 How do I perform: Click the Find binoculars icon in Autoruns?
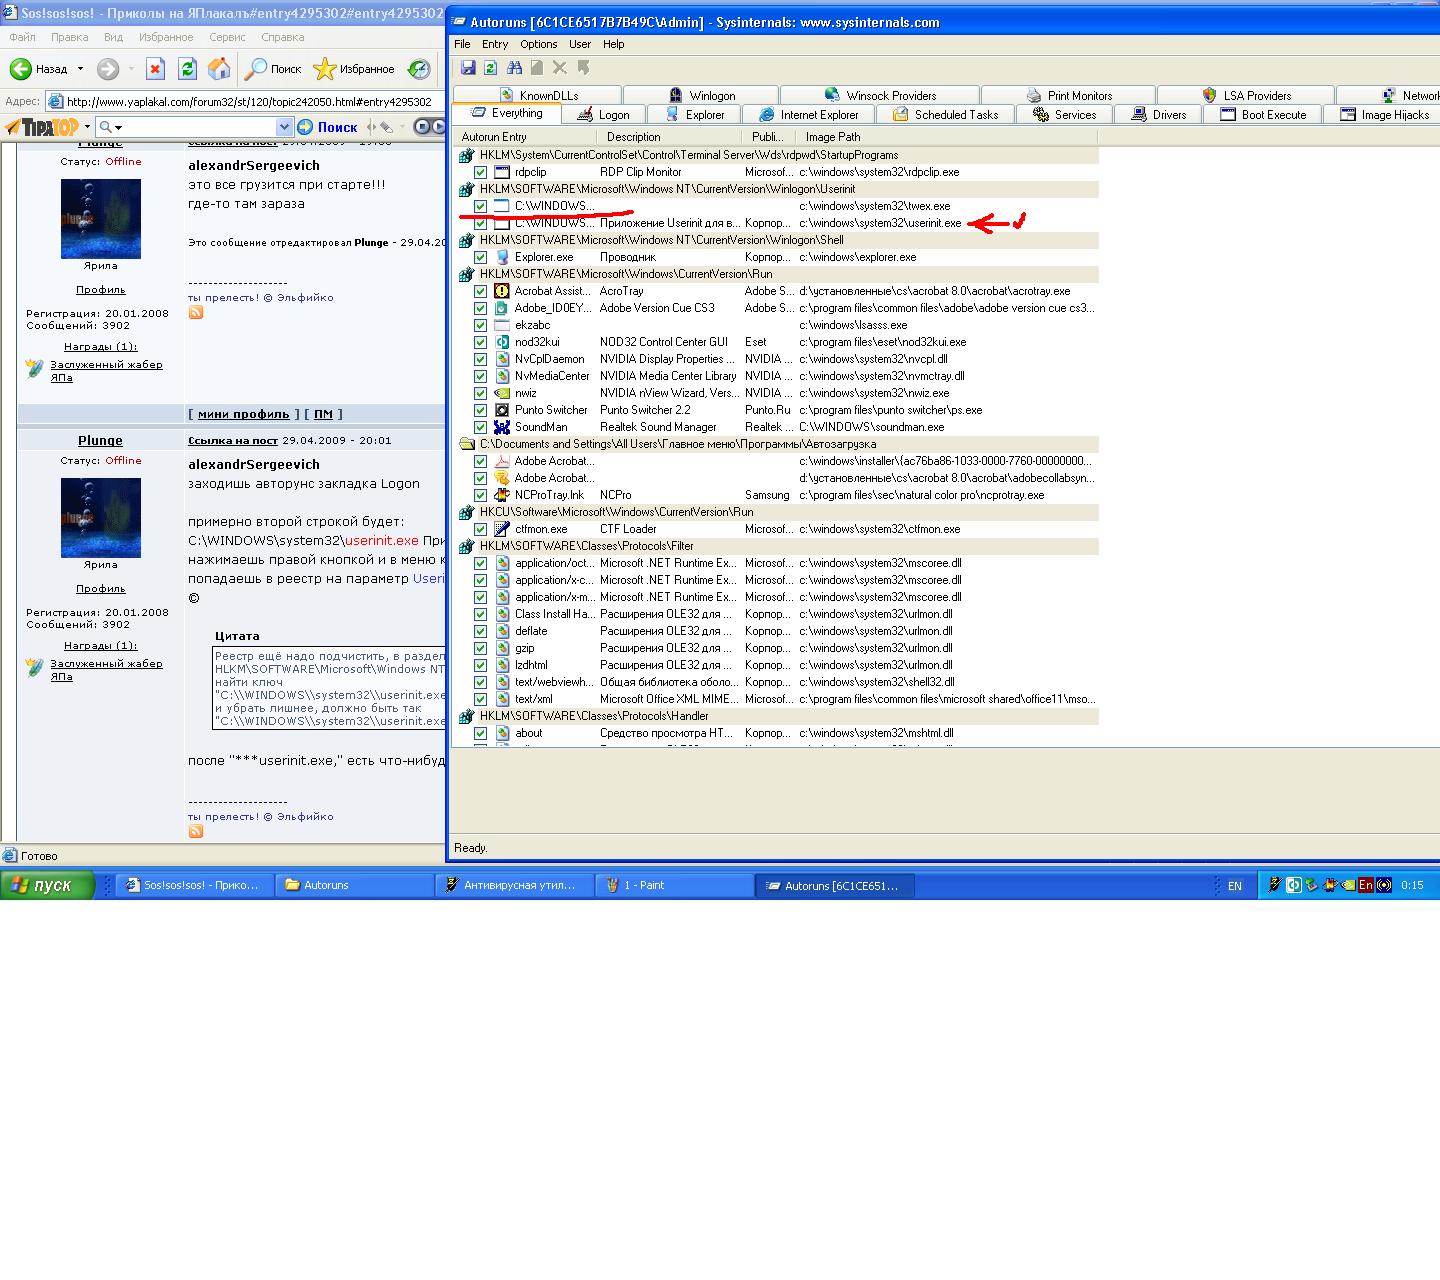point(515,67)
